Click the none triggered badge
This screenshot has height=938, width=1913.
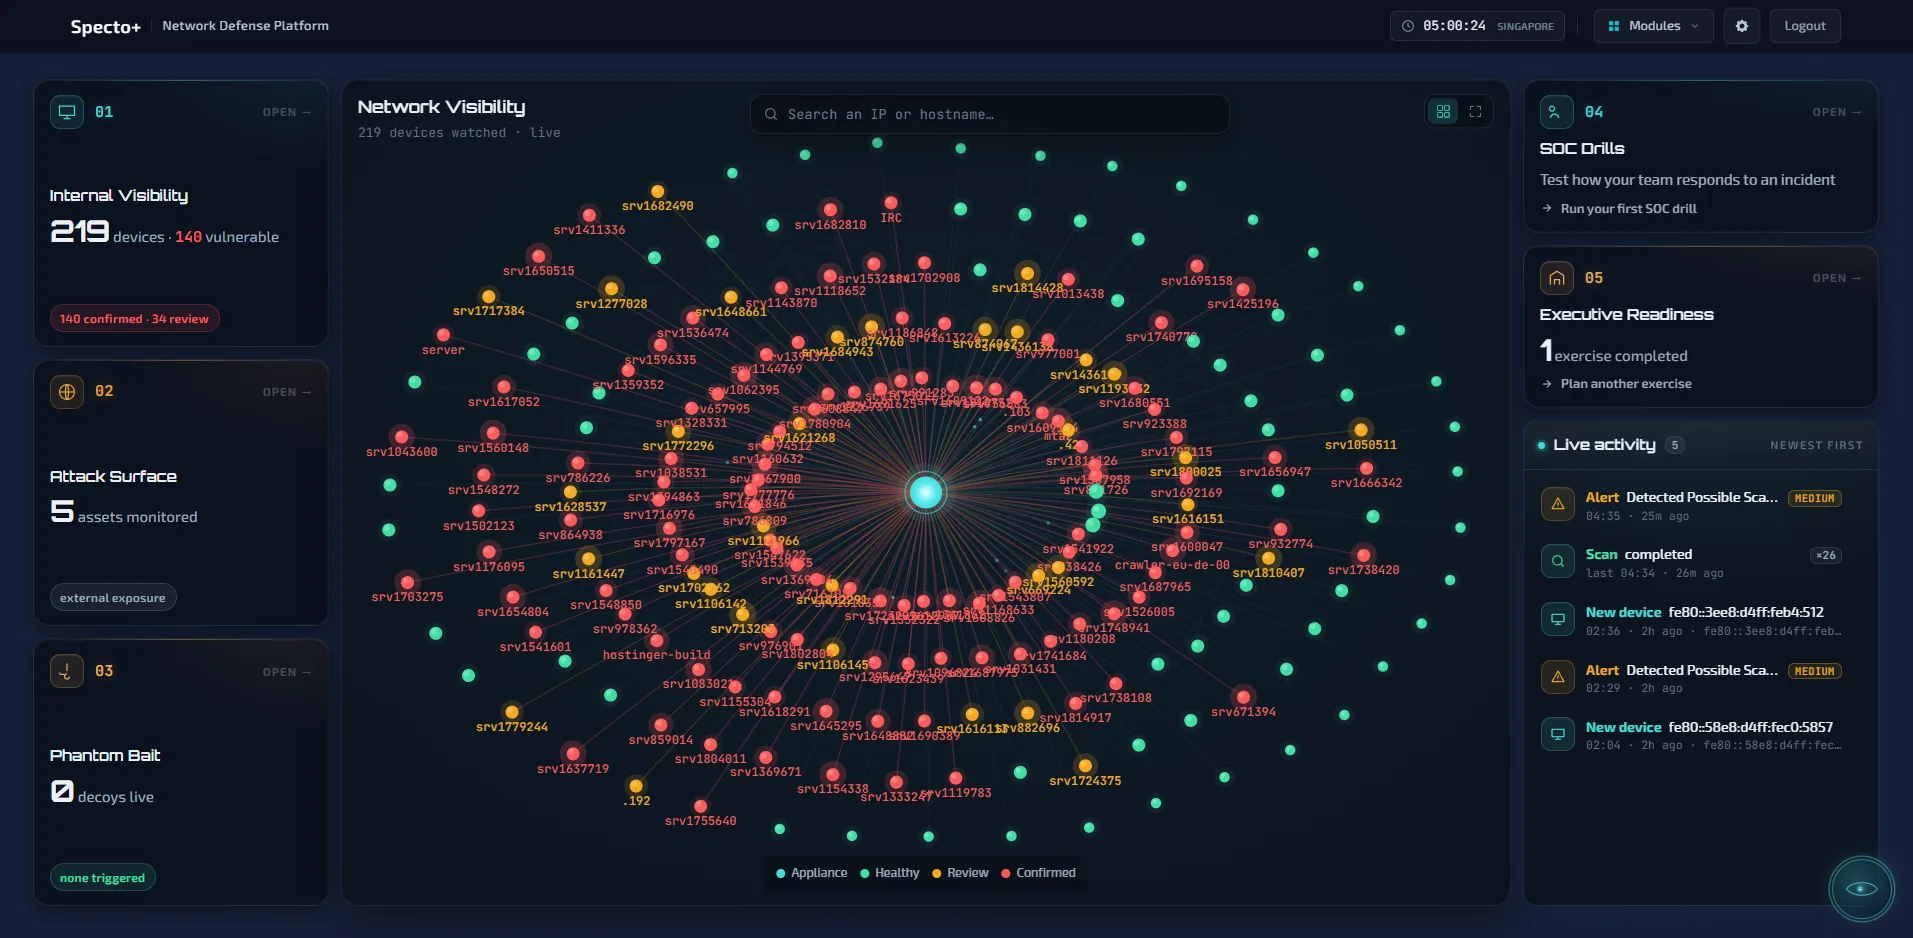point(102,878)
